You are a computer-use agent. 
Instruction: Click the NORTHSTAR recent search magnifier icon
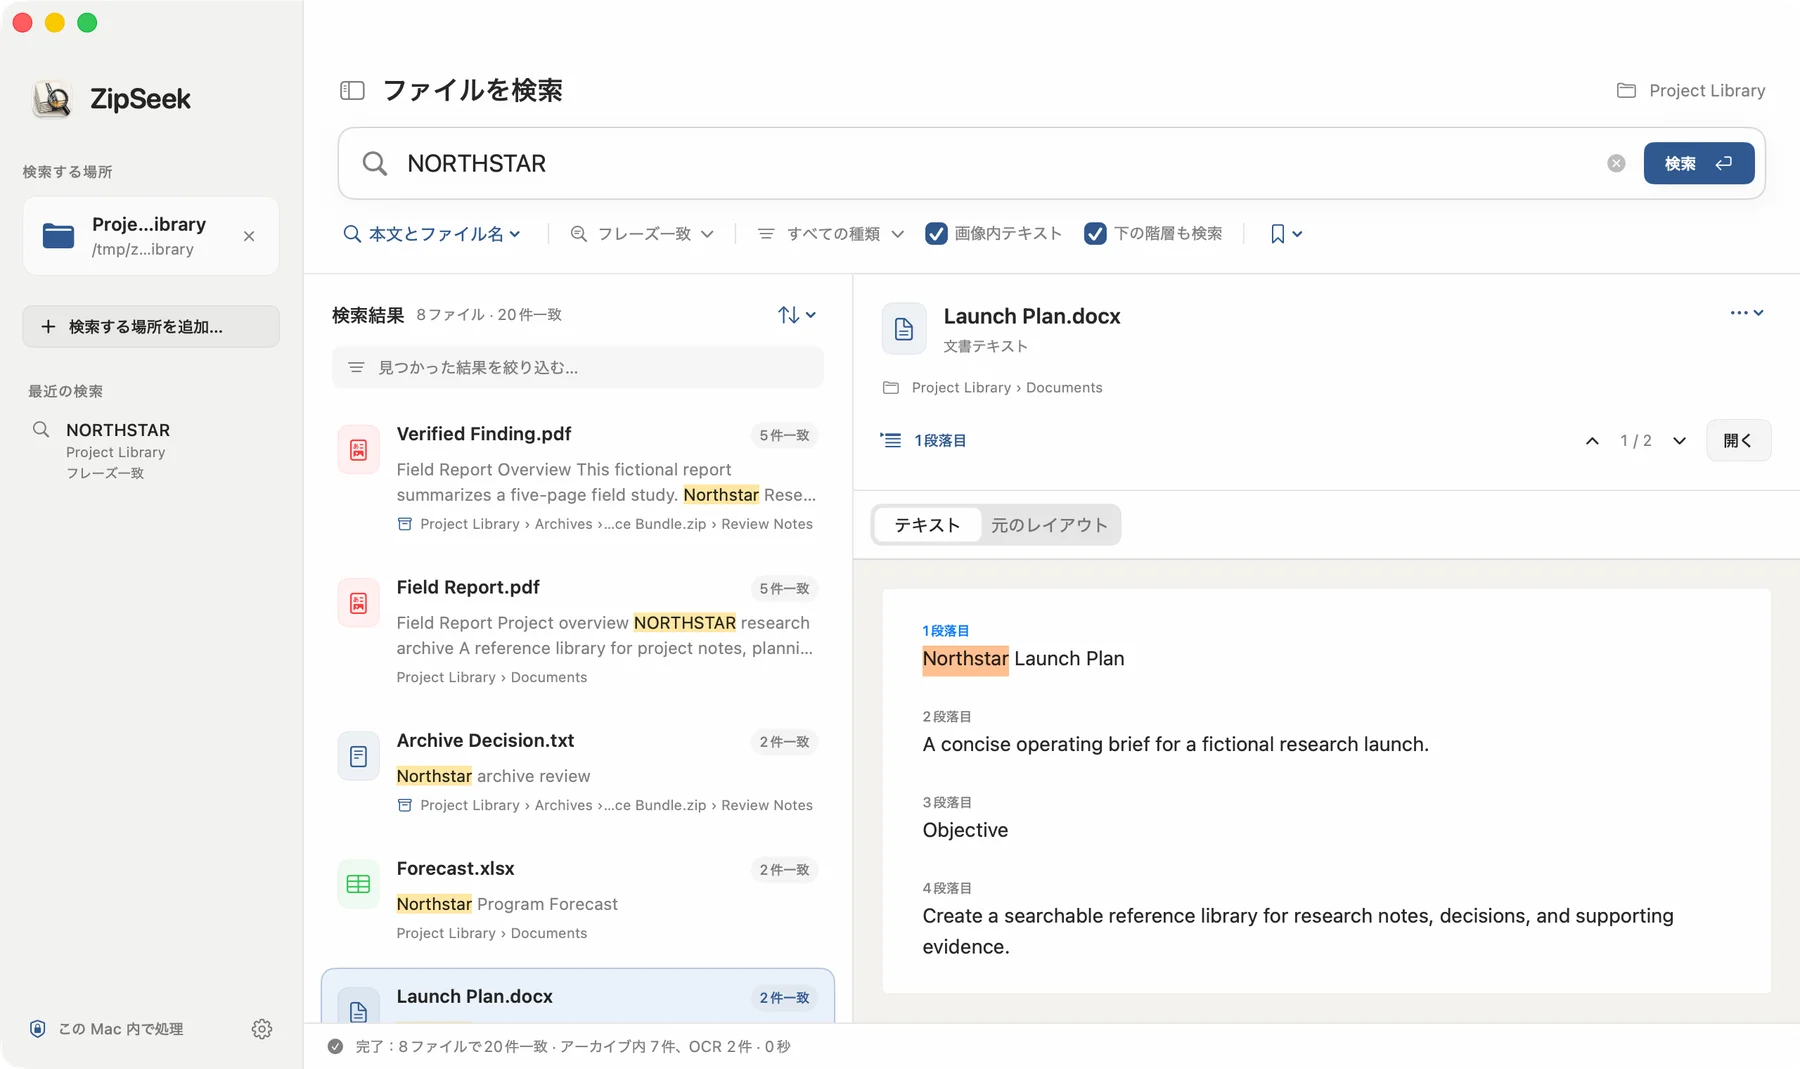point(41,430)
